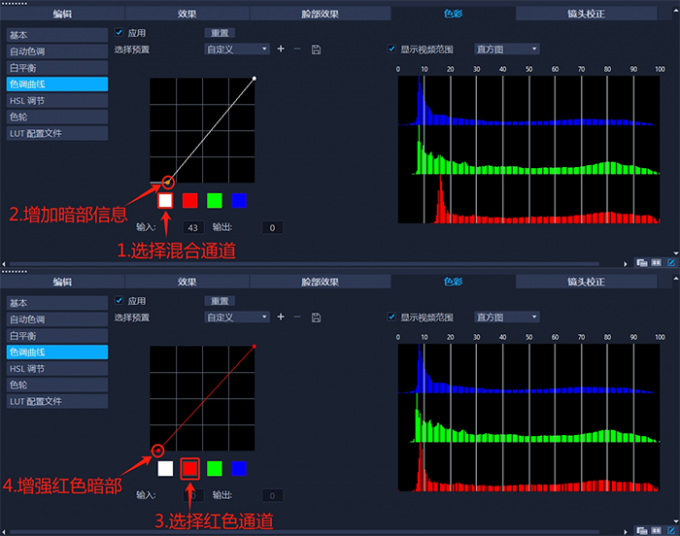This screenshot has width=680, height=536.
Task: Click the minus remove-preset icon in the lower panel
Action: click(297, 317)
